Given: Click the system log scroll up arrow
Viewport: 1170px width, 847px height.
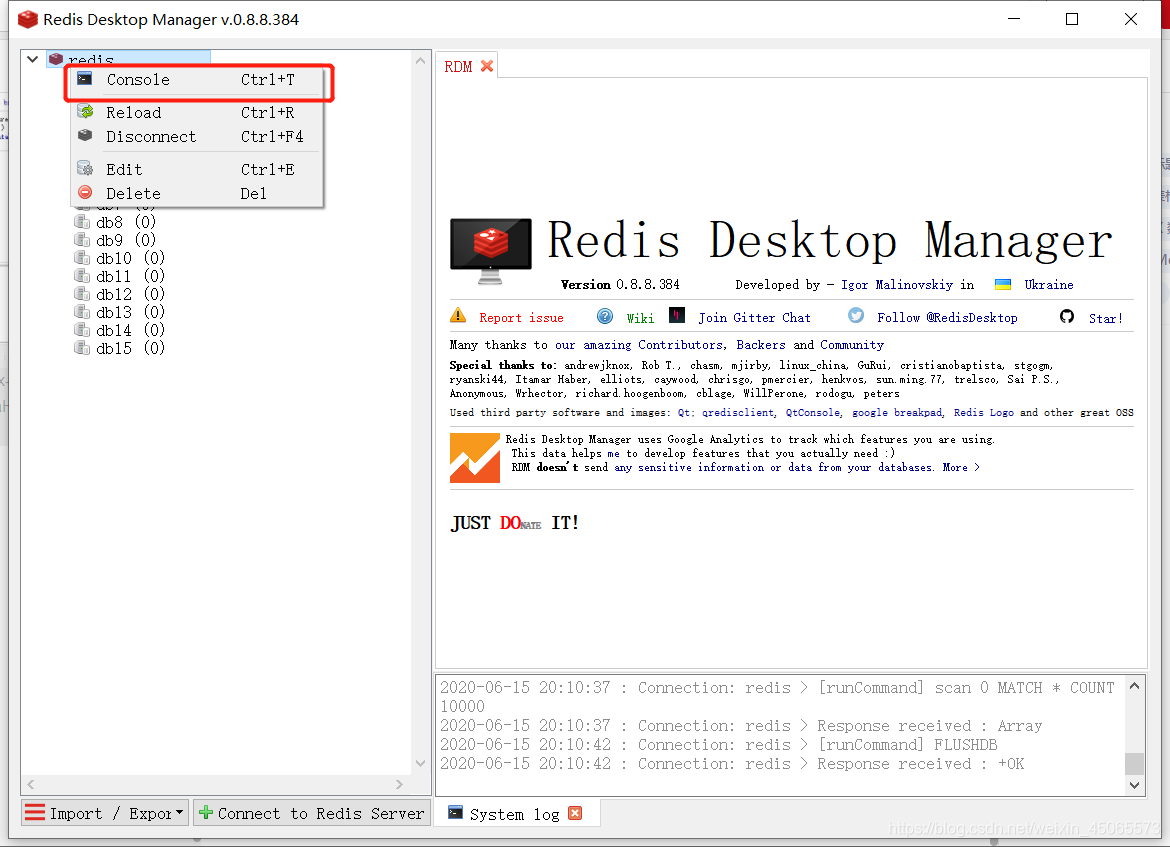Looking at the screenshot, I should [1134, 686].
